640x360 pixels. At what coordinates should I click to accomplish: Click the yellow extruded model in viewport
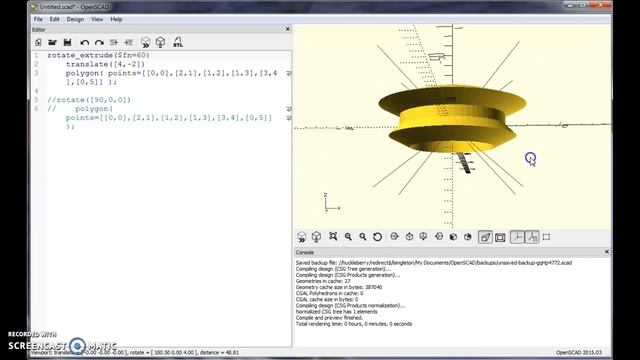point(452,118)
